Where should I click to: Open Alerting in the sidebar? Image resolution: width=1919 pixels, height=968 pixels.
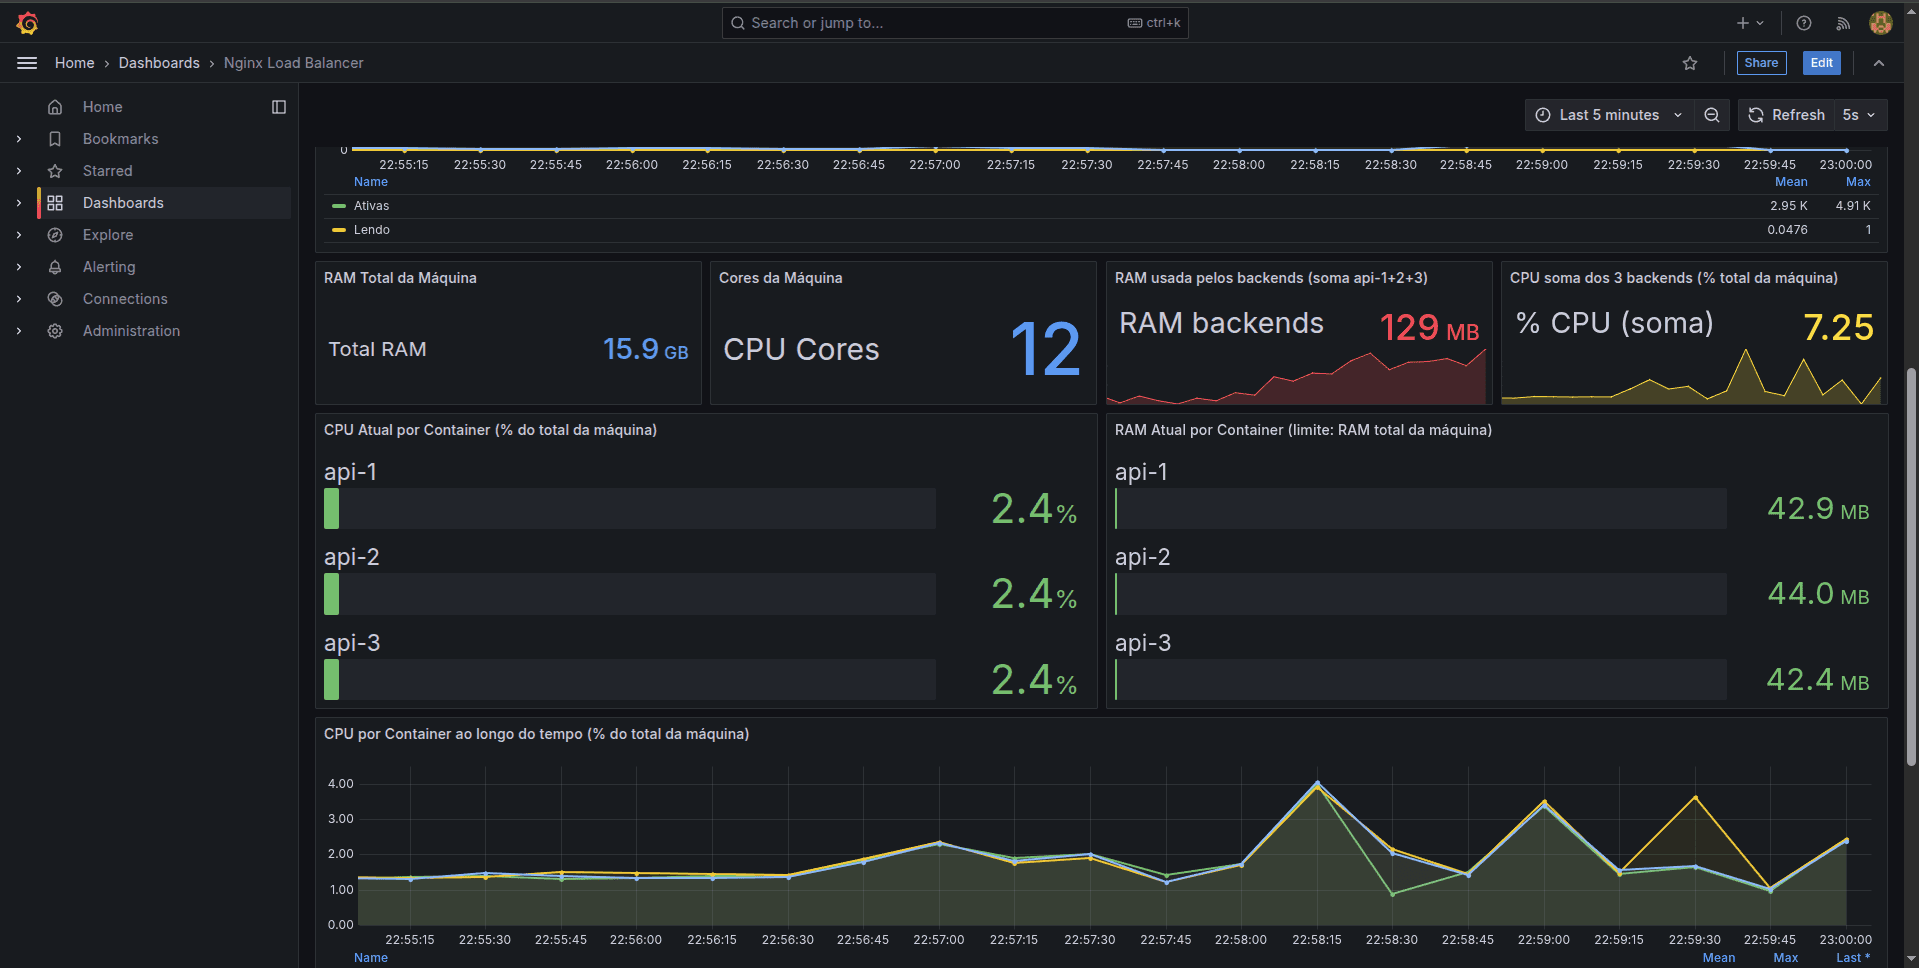109,267
